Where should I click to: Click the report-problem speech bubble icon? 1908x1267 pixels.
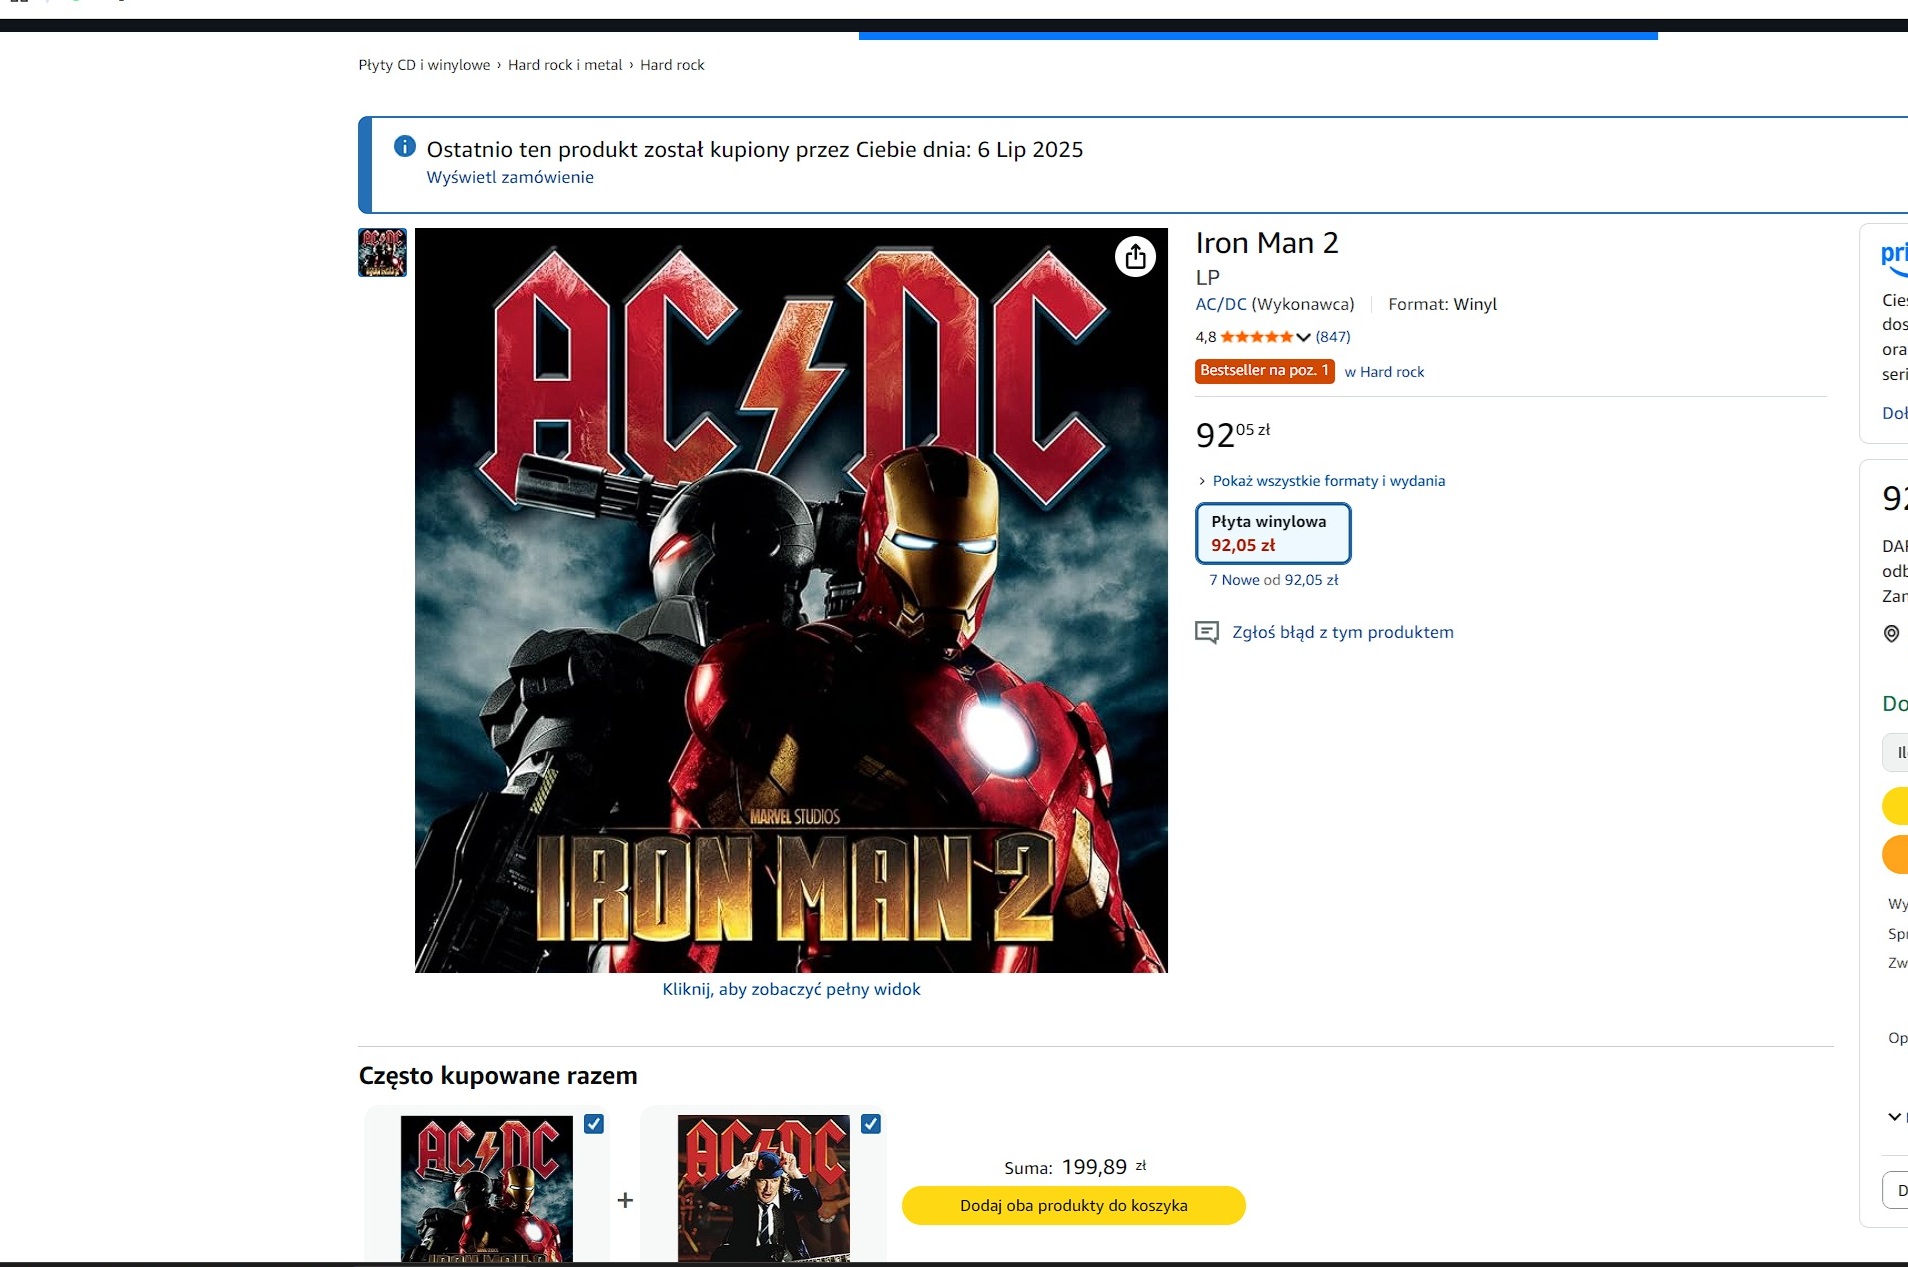pyautogui.click(x=1207, y=632)
